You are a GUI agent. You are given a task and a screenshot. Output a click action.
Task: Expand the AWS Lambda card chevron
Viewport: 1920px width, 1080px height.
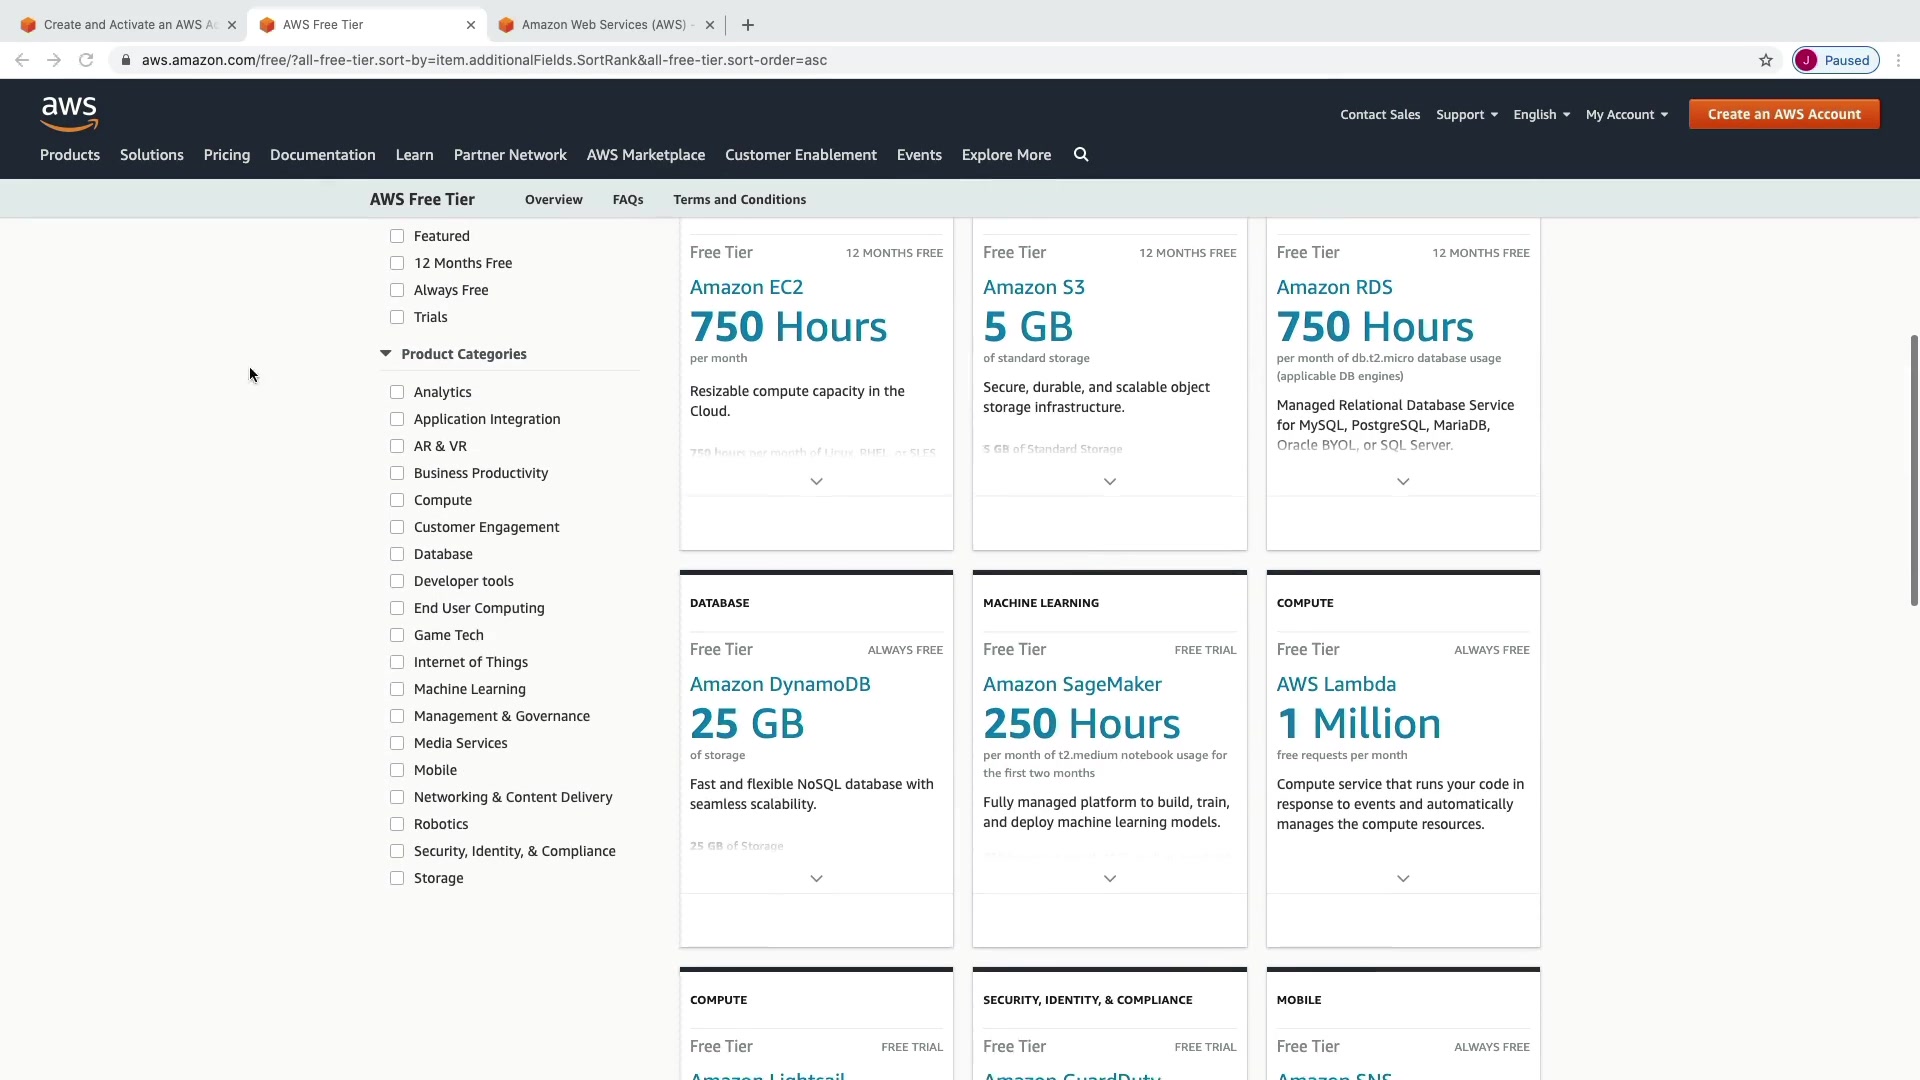tap(1403, 879)
